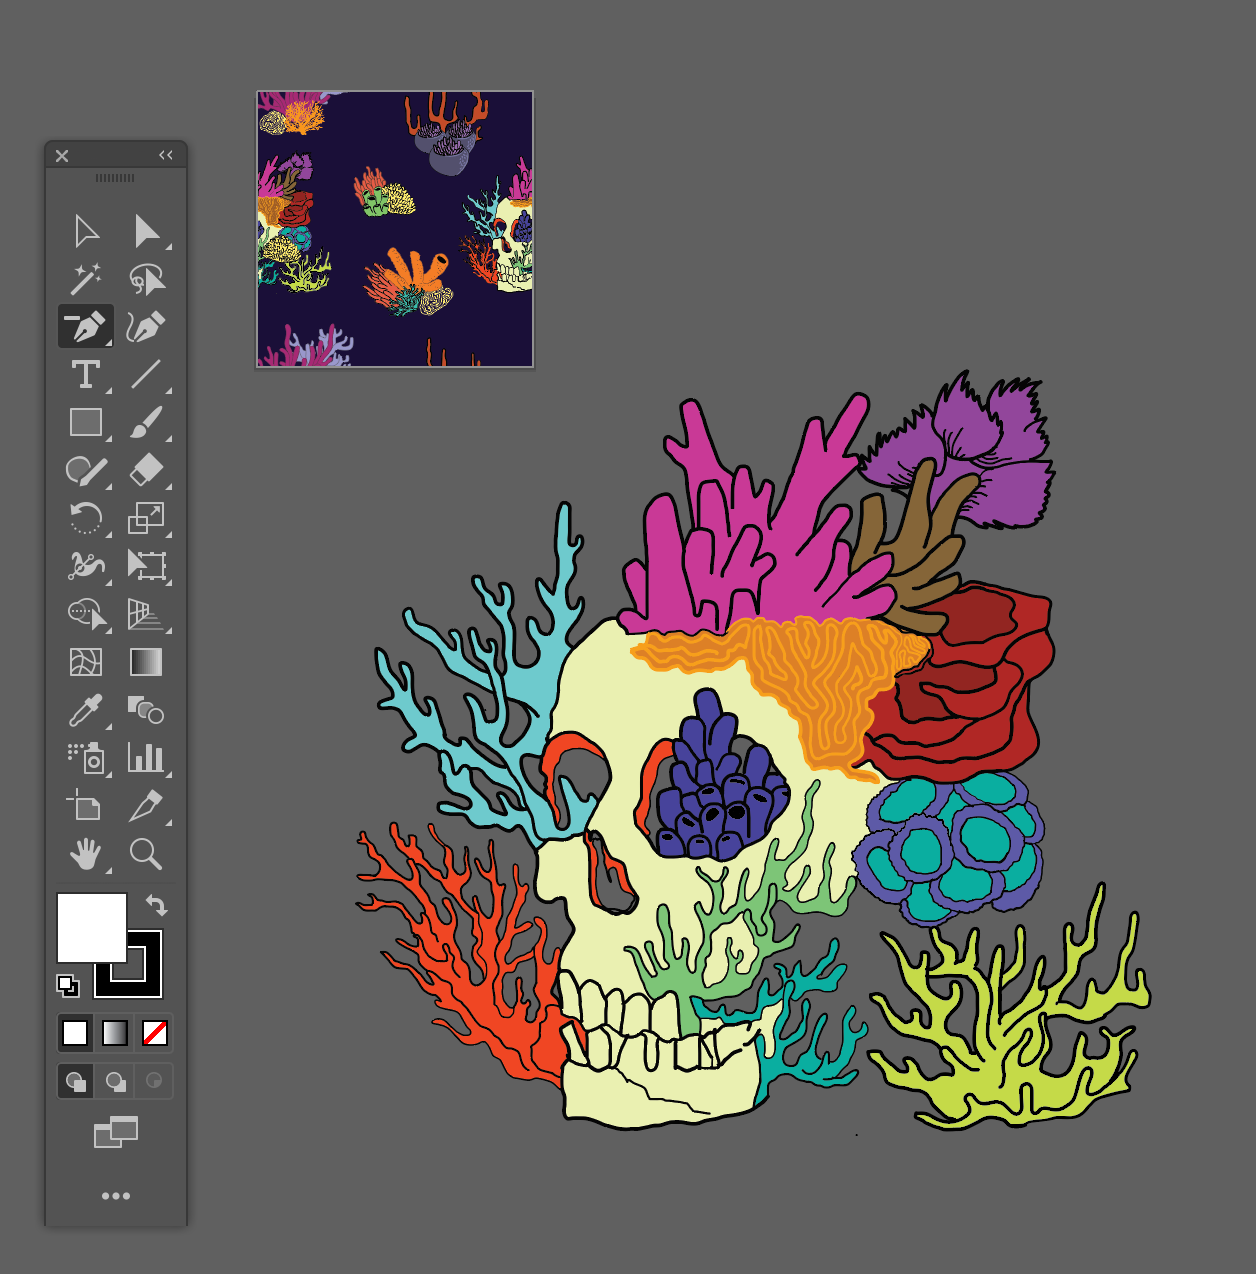Apply Gradient mode button
Viewport: 1256px width, 1274px height.
coord(115,1033)
